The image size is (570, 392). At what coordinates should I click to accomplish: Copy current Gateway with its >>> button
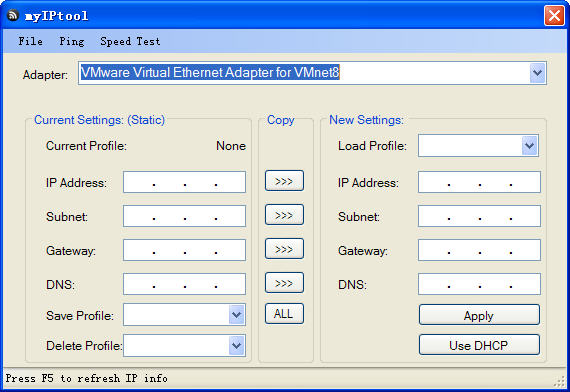tap(284, 249)
